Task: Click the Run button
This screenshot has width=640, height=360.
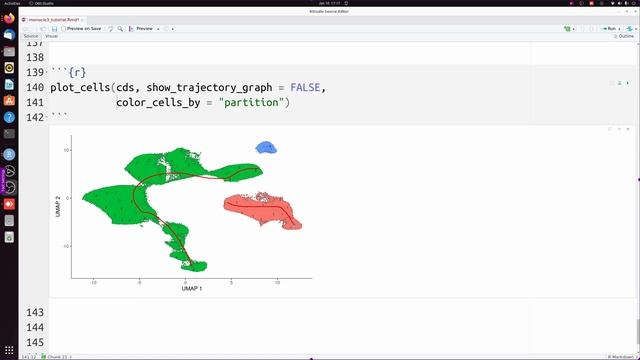Action: click(x=609, y=29)
